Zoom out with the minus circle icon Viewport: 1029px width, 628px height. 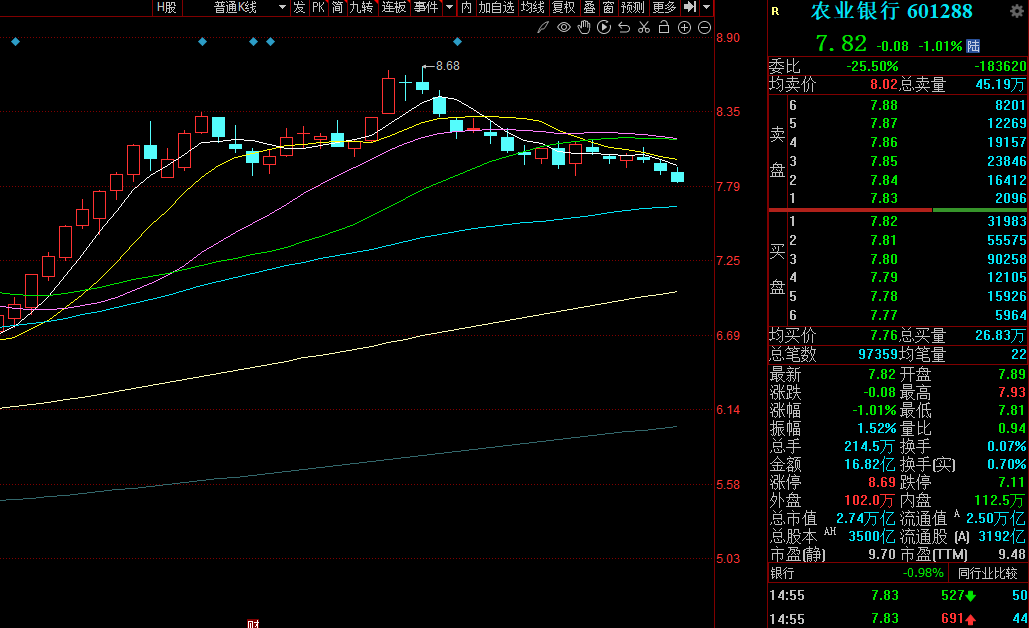tap(705, 27)
